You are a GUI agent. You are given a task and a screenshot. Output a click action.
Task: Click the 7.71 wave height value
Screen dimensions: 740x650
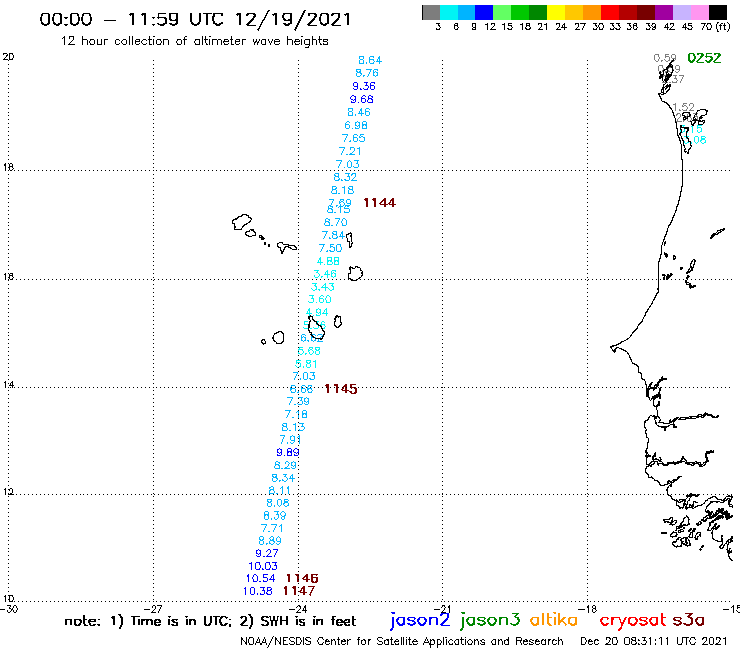272,529
